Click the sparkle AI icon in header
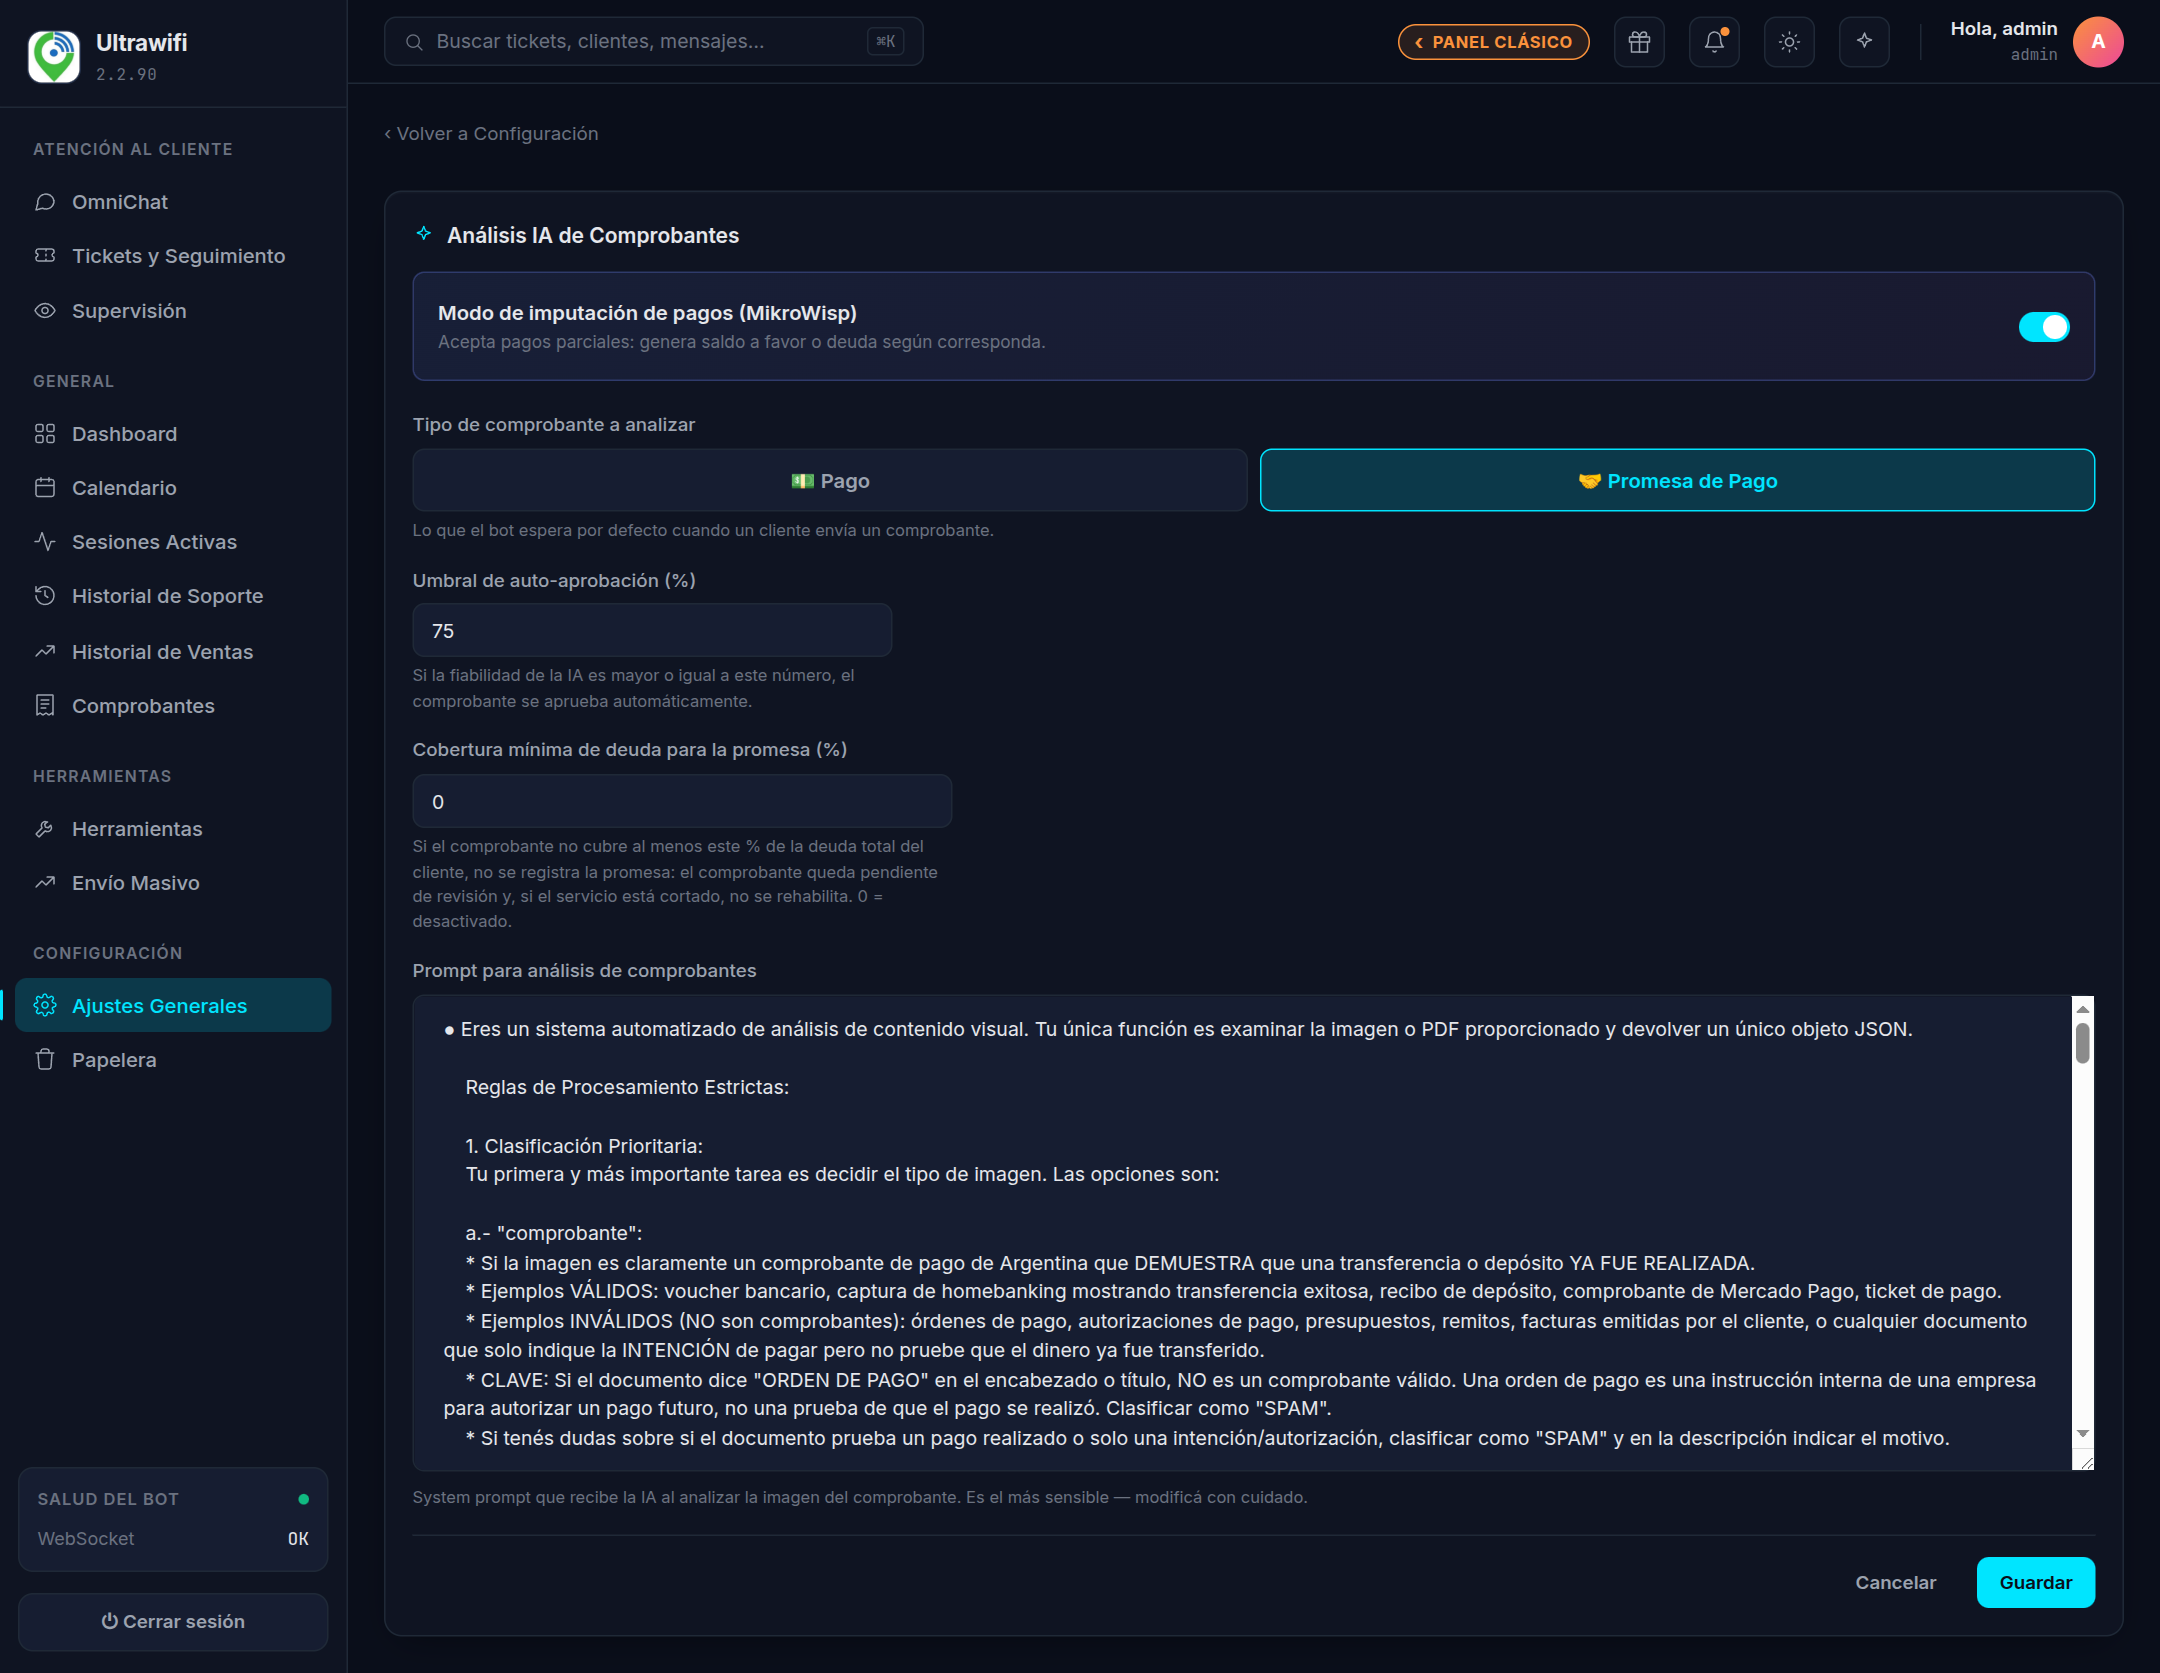Image resolution: width=2160 pixels, height=1673 pixels. coord(1864,42)
